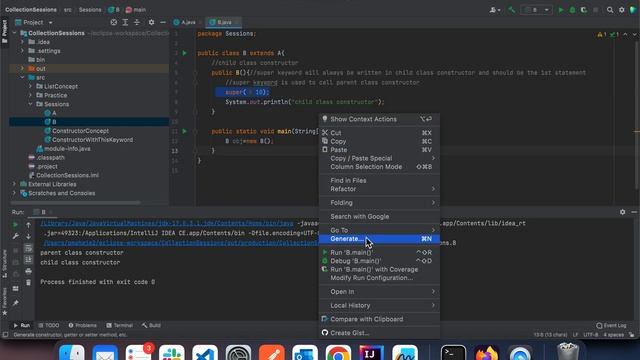The image size is (640, 360).
Task: Collapse the src folder
Action: tap(22, 78)
